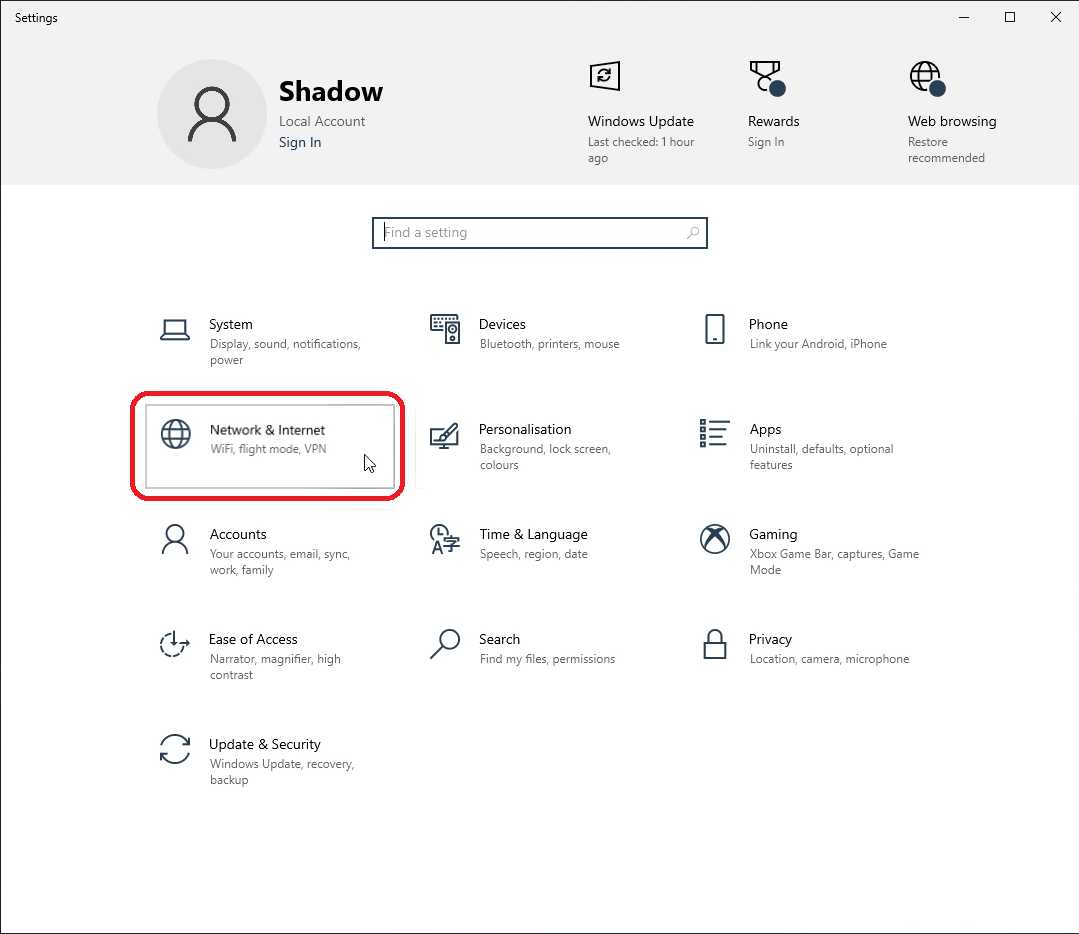Open Search settings title
1079x934 pixels.
500,639
